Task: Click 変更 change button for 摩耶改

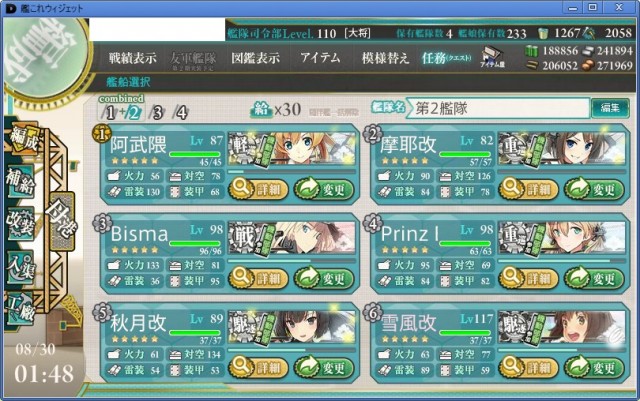Action: (594, 189)
